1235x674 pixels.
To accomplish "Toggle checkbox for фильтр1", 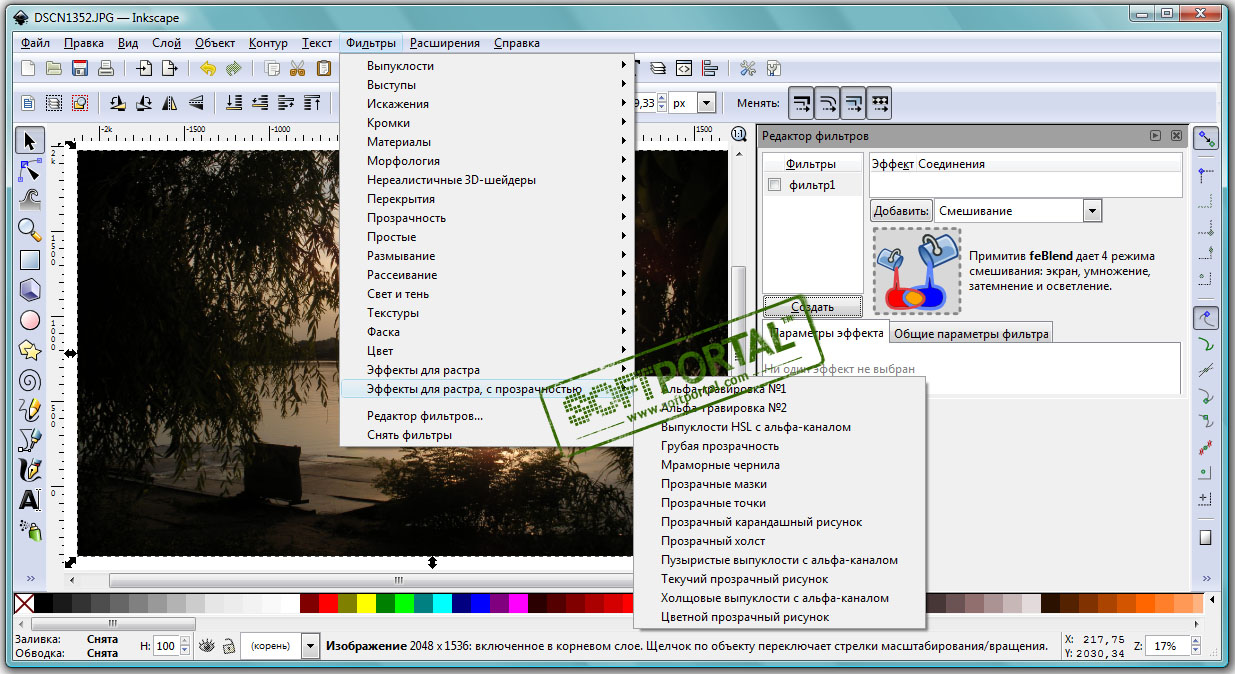I will pyautogui.click(x=774, y=185).
